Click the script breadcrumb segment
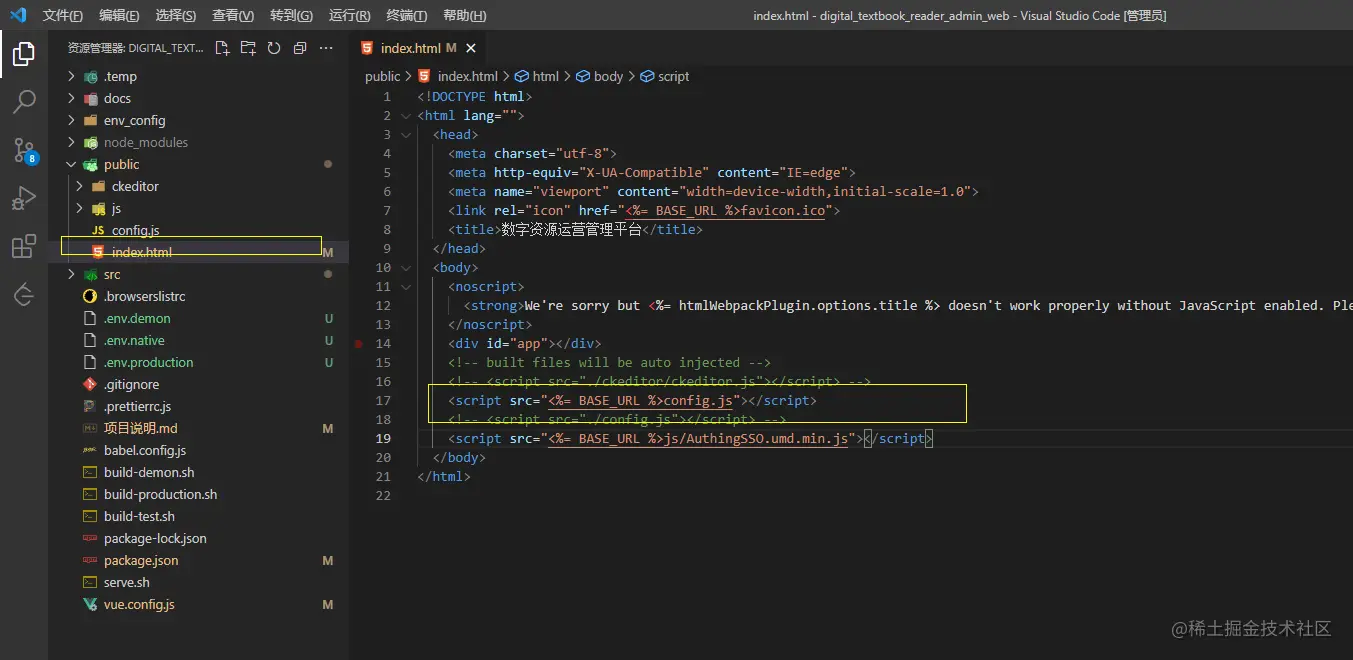Image resolution: width=1353 pixels, height=660 pixels. click(673, 76)
